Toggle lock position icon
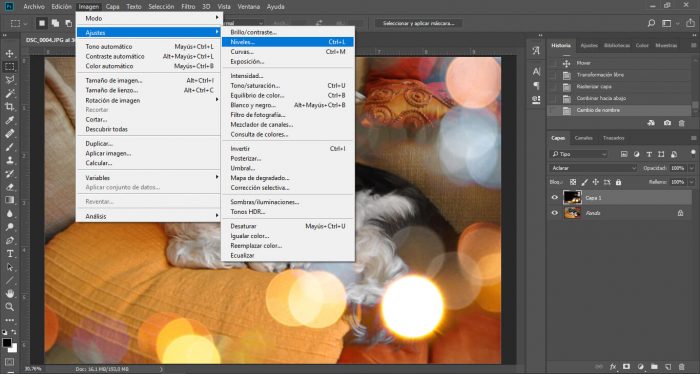700x374 pixels. coord(596,182)
